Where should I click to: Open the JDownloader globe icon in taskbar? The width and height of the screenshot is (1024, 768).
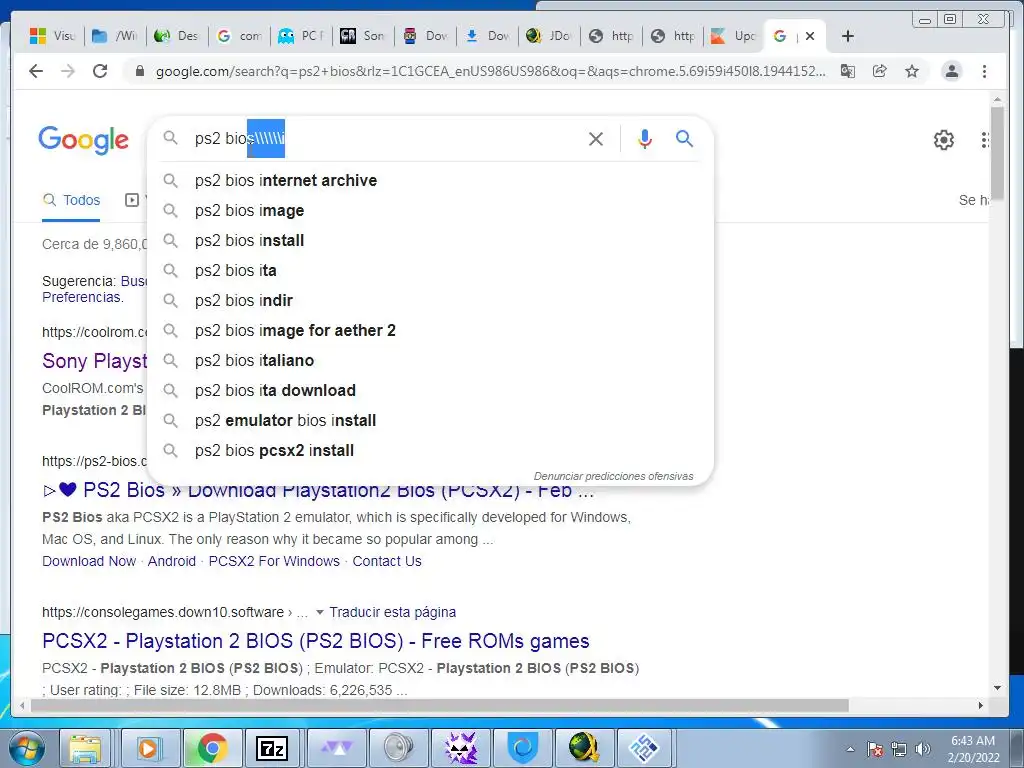pos(584,748)
